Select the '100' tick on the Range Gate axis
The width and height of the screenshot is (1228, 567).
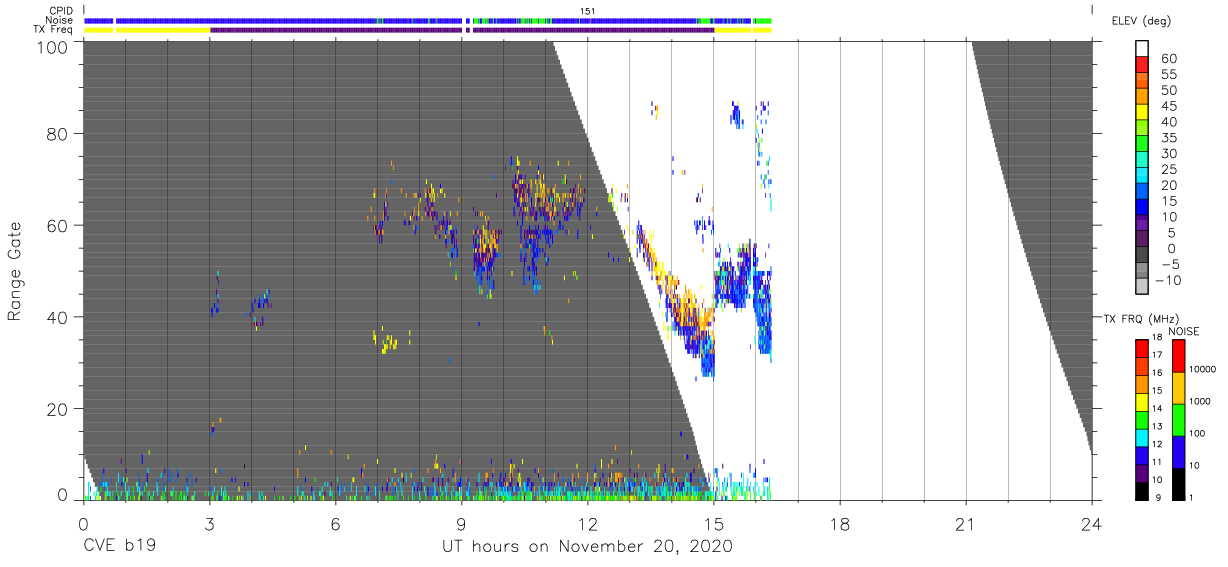54,47
